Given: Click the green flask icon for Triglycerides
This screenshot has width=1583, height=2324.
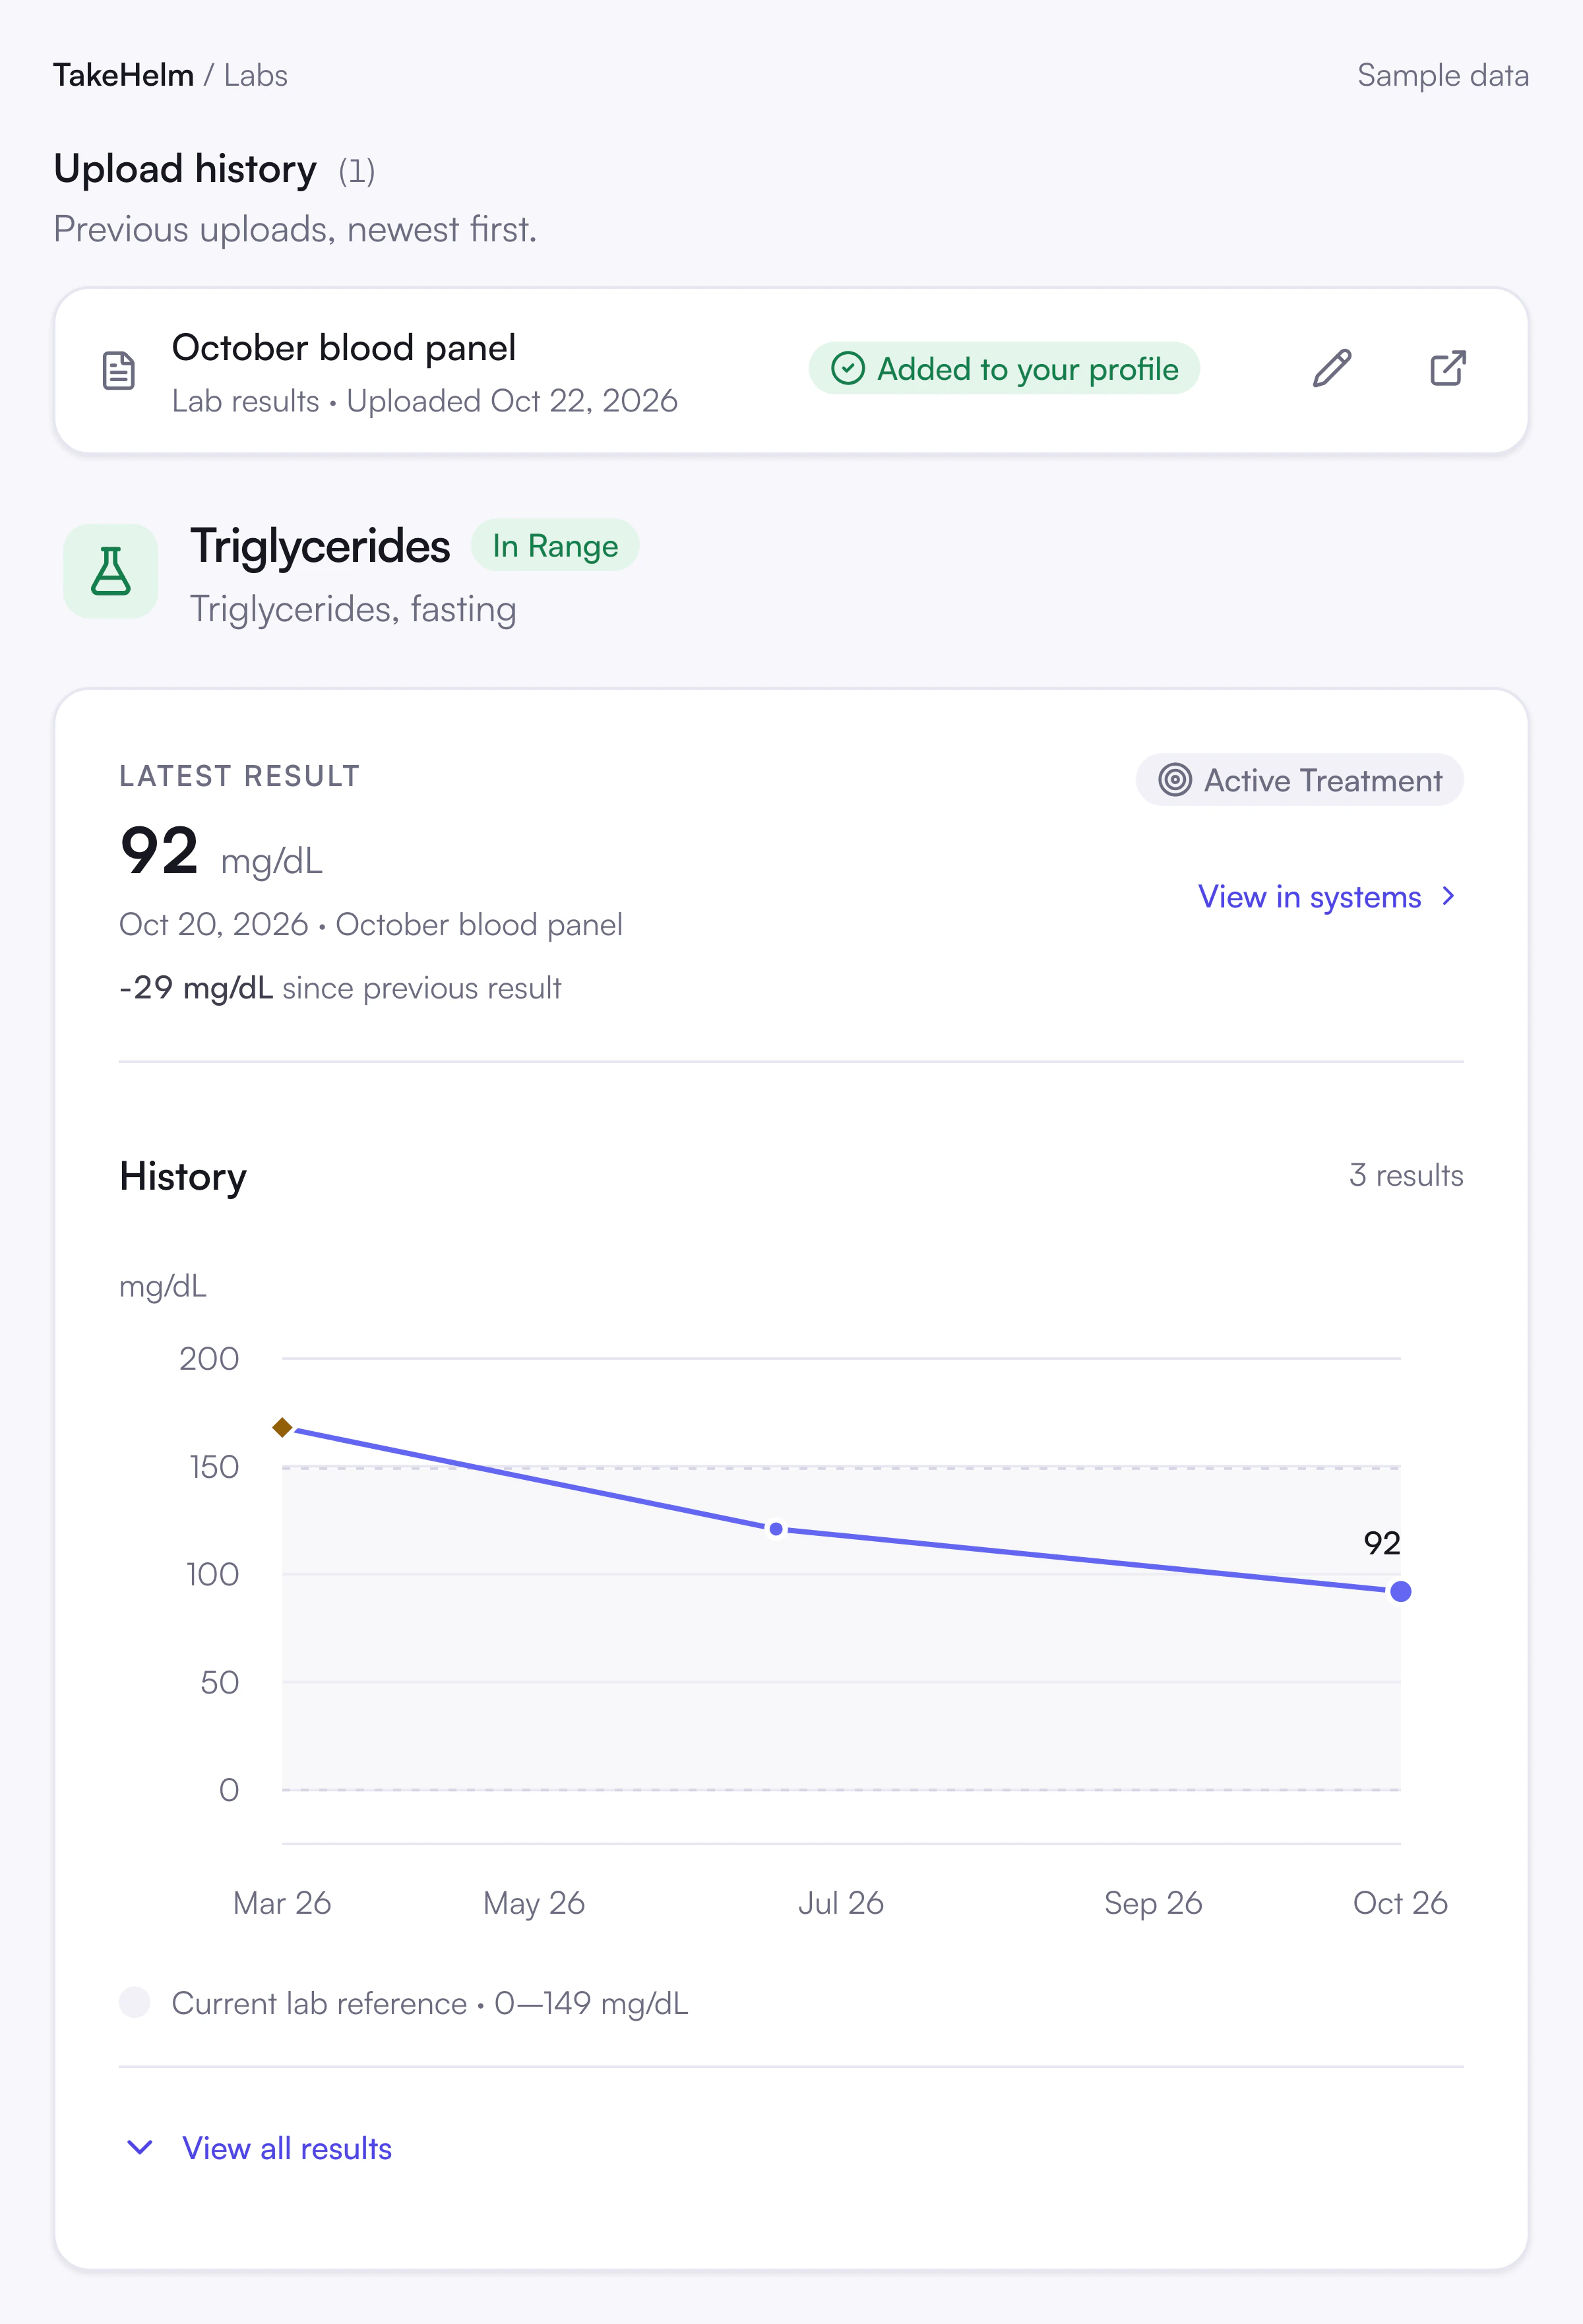Looking at the screenshot, I should pyautogui.click(x=111, y=571).
